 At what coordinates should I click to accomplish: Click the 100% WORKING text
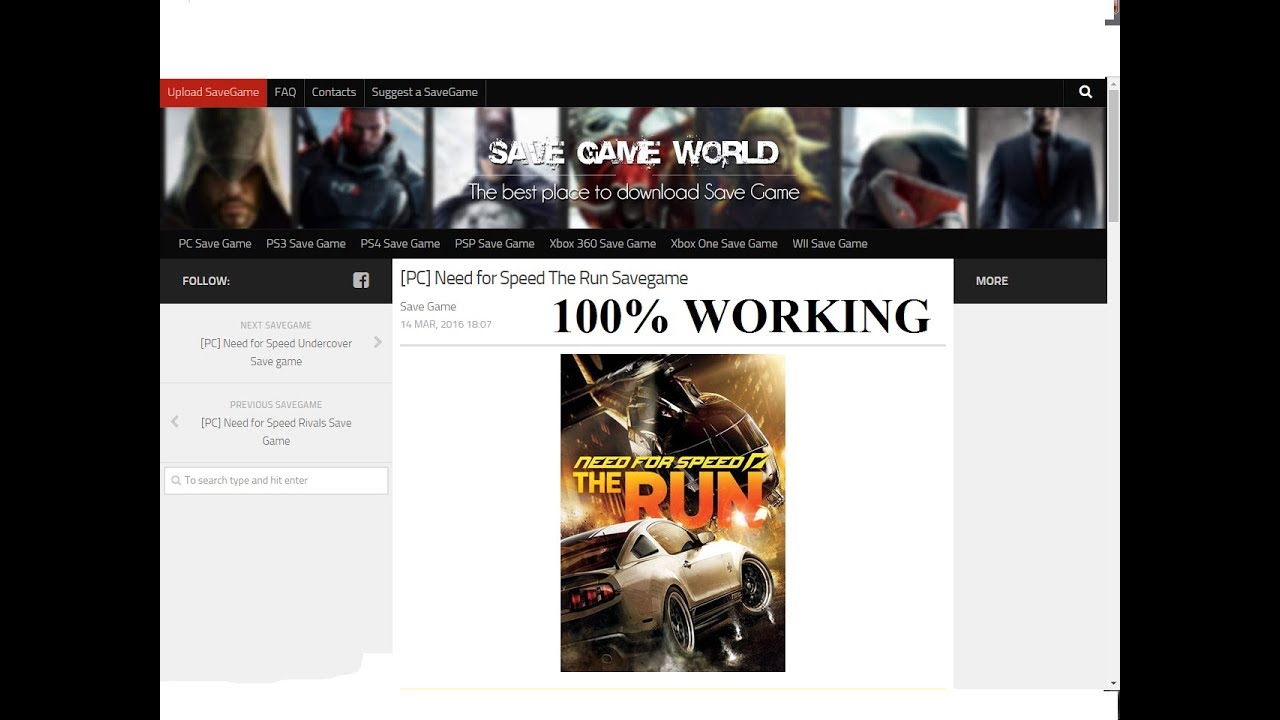(741, 316)
